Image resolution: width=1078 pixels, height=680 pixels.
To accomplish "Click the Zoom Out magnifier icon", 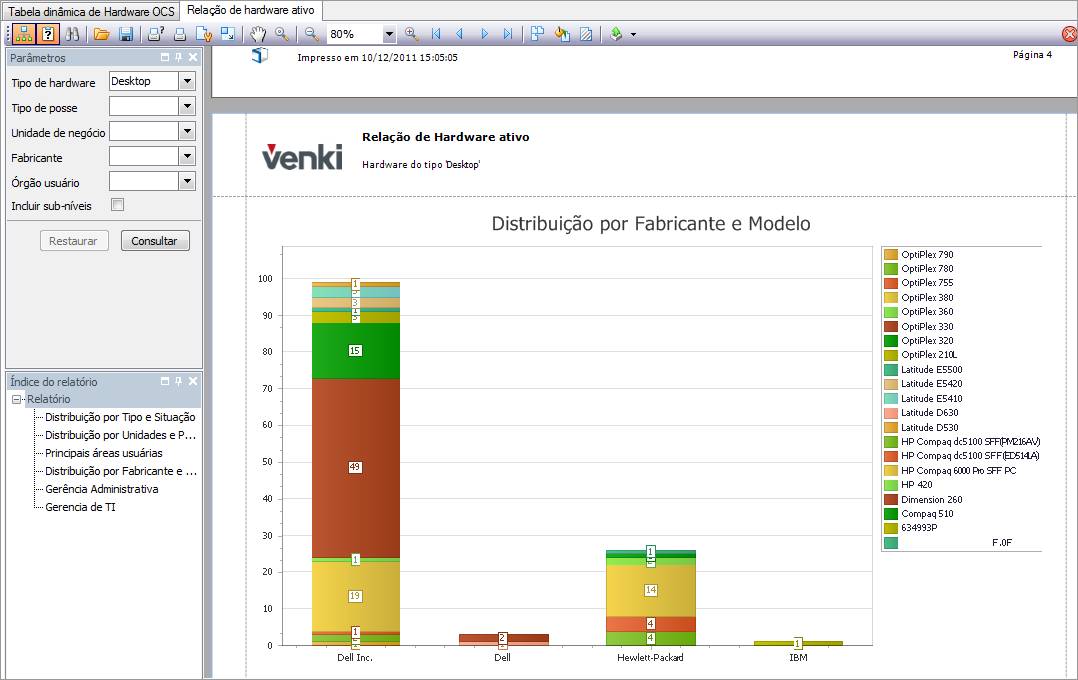I will (311, 34).
